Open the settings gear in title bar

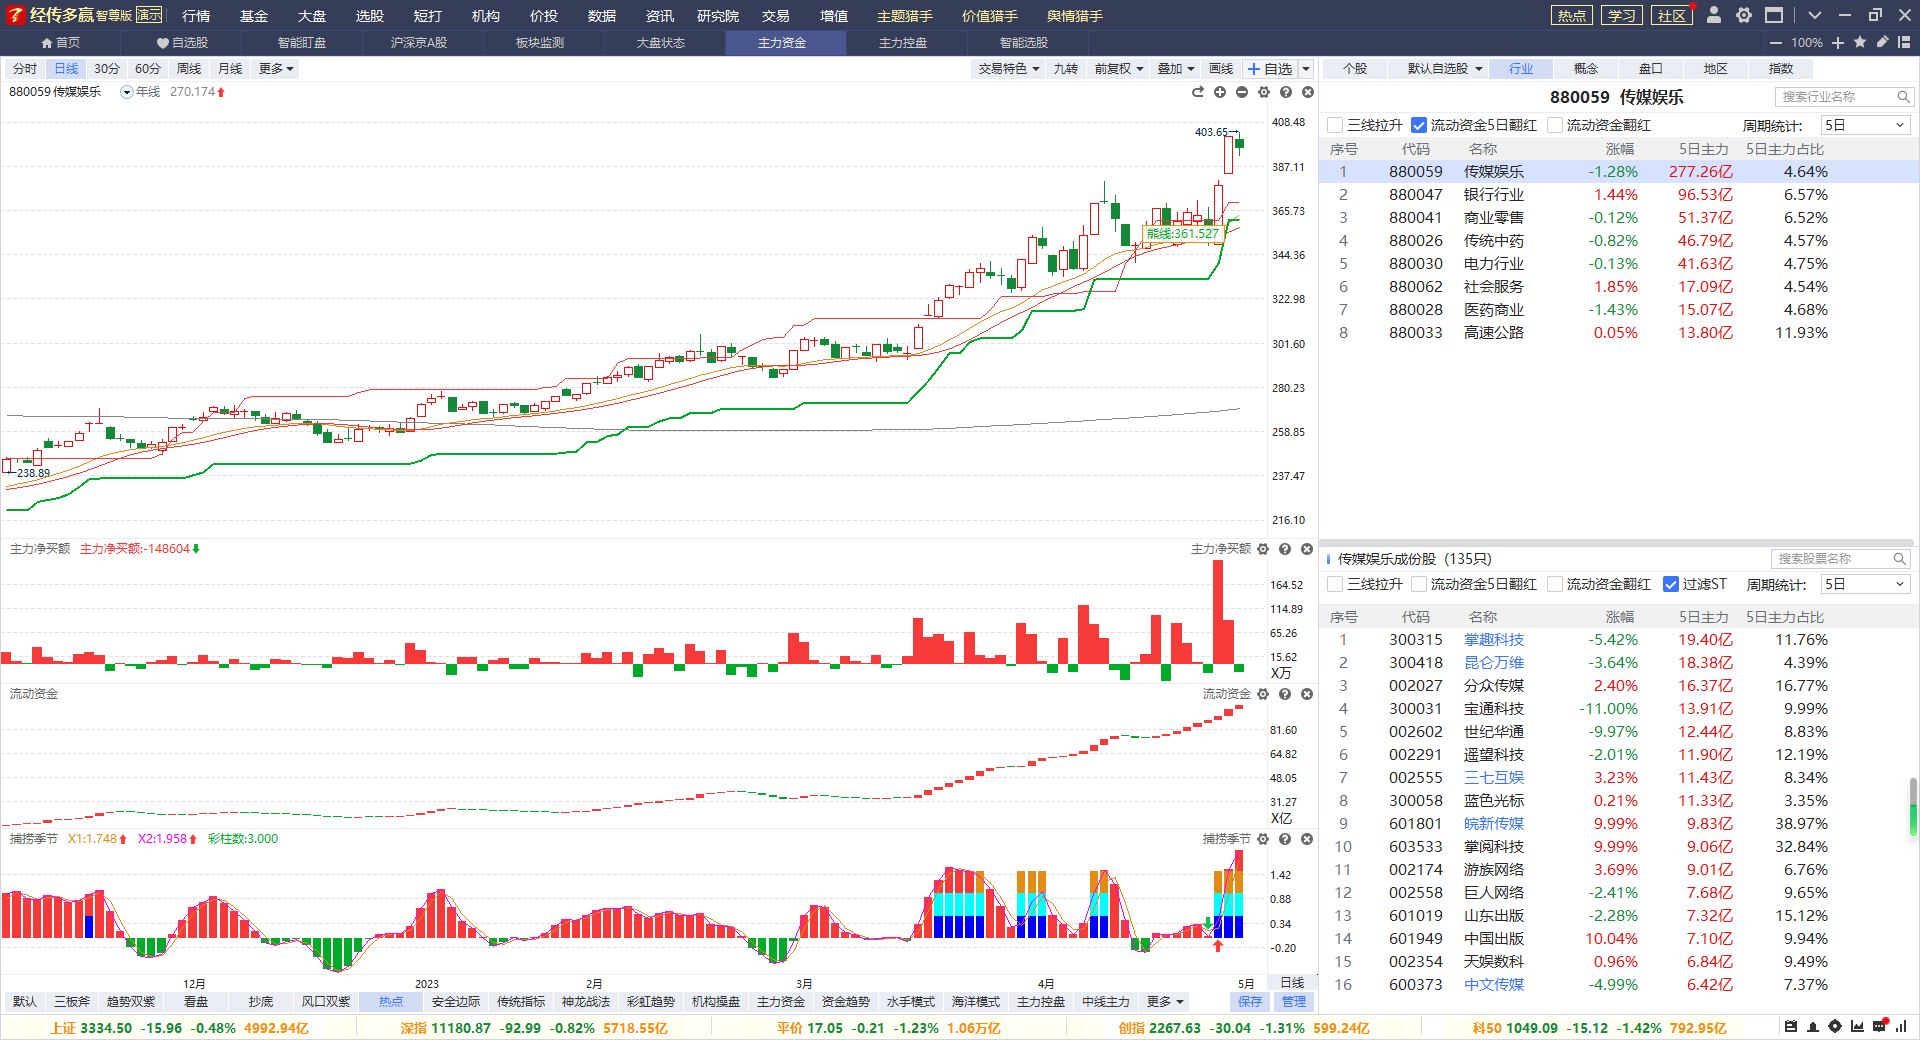click(1744, 15)
